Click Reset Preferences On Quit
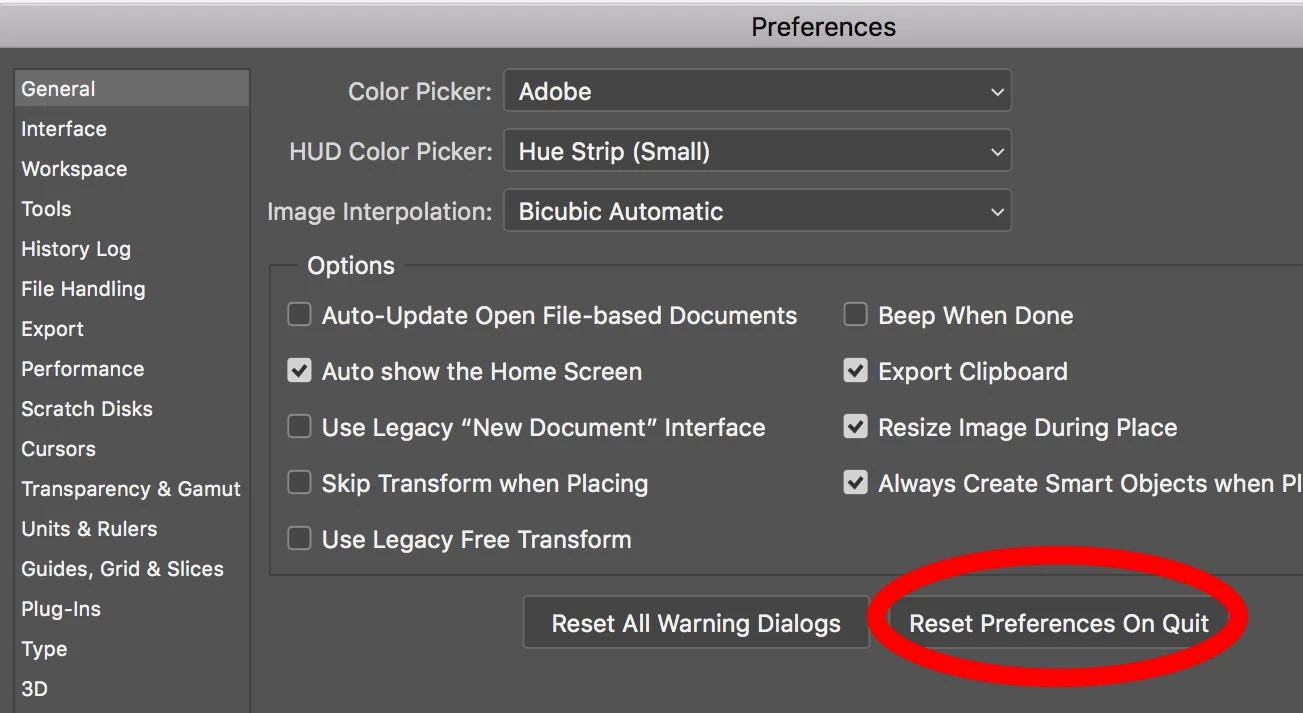Image resolution: width=1303 pixels, height=713 pixels. [1059, 623]
